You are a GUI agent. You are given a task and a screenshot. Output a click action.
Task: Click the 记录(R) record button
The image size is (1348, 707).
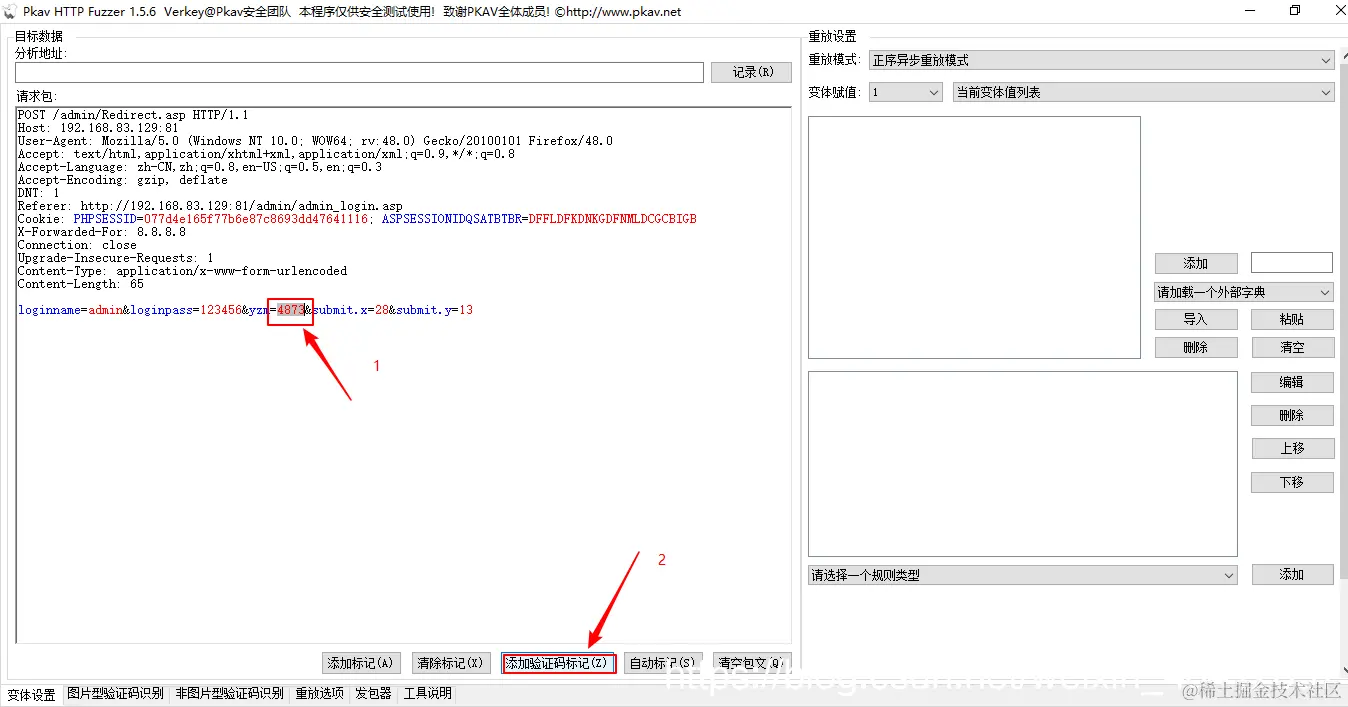click(751, 72)
